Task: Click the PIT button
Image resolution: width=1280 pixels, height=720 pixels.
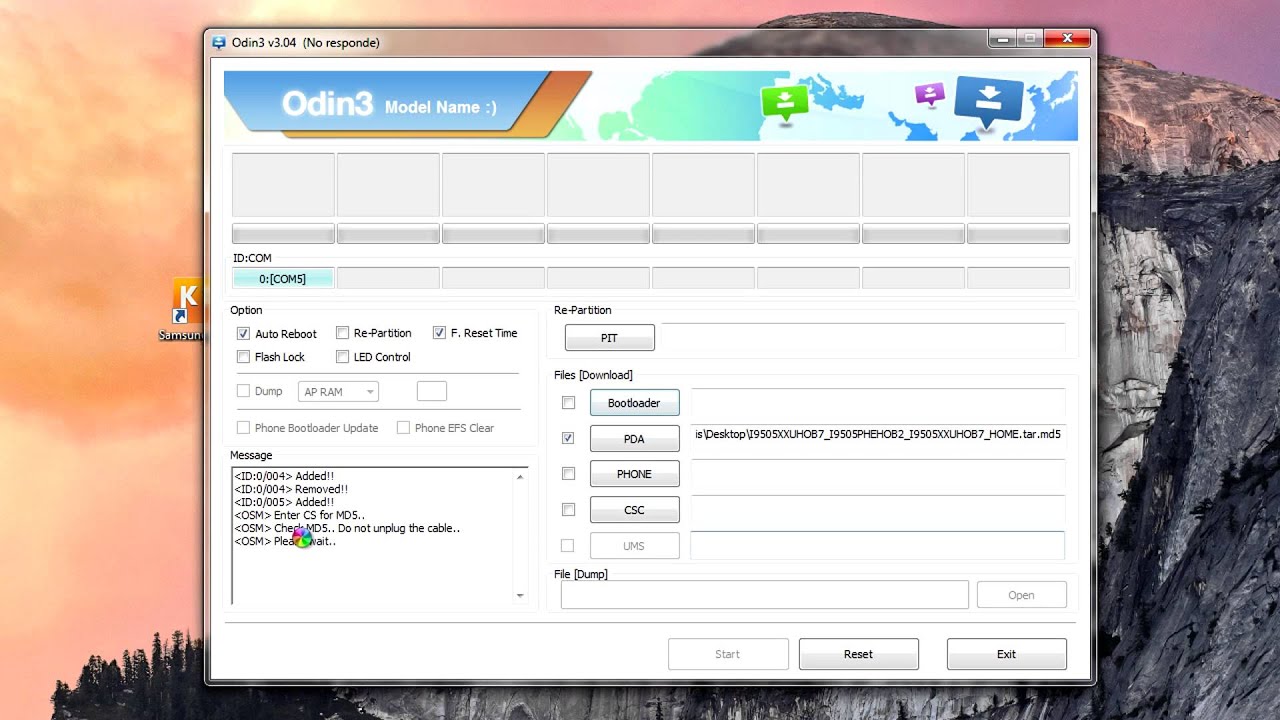Action: 609,338
